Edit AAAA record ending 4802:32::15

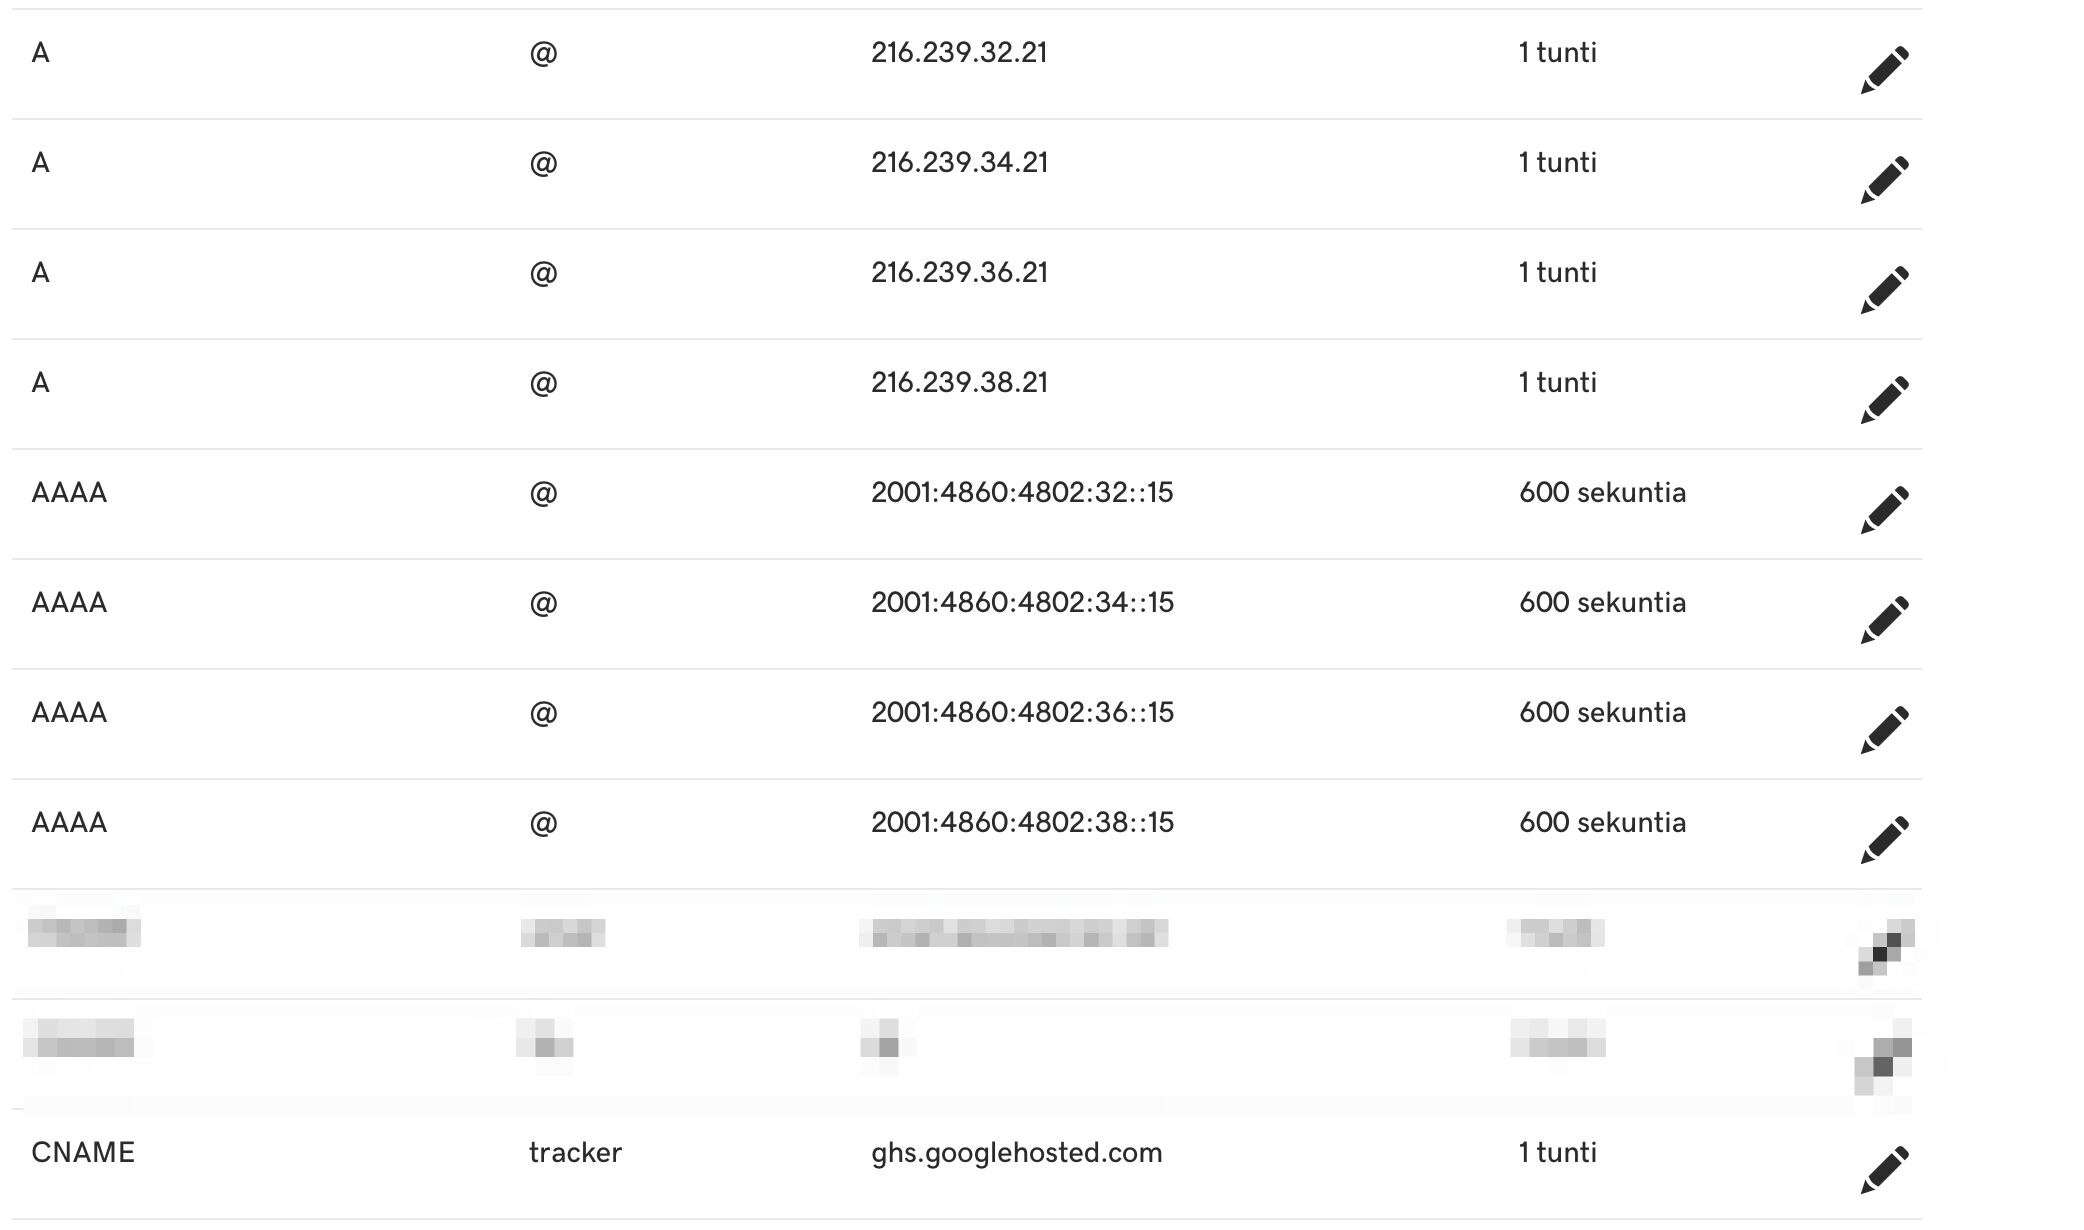tap(1885, 509)
